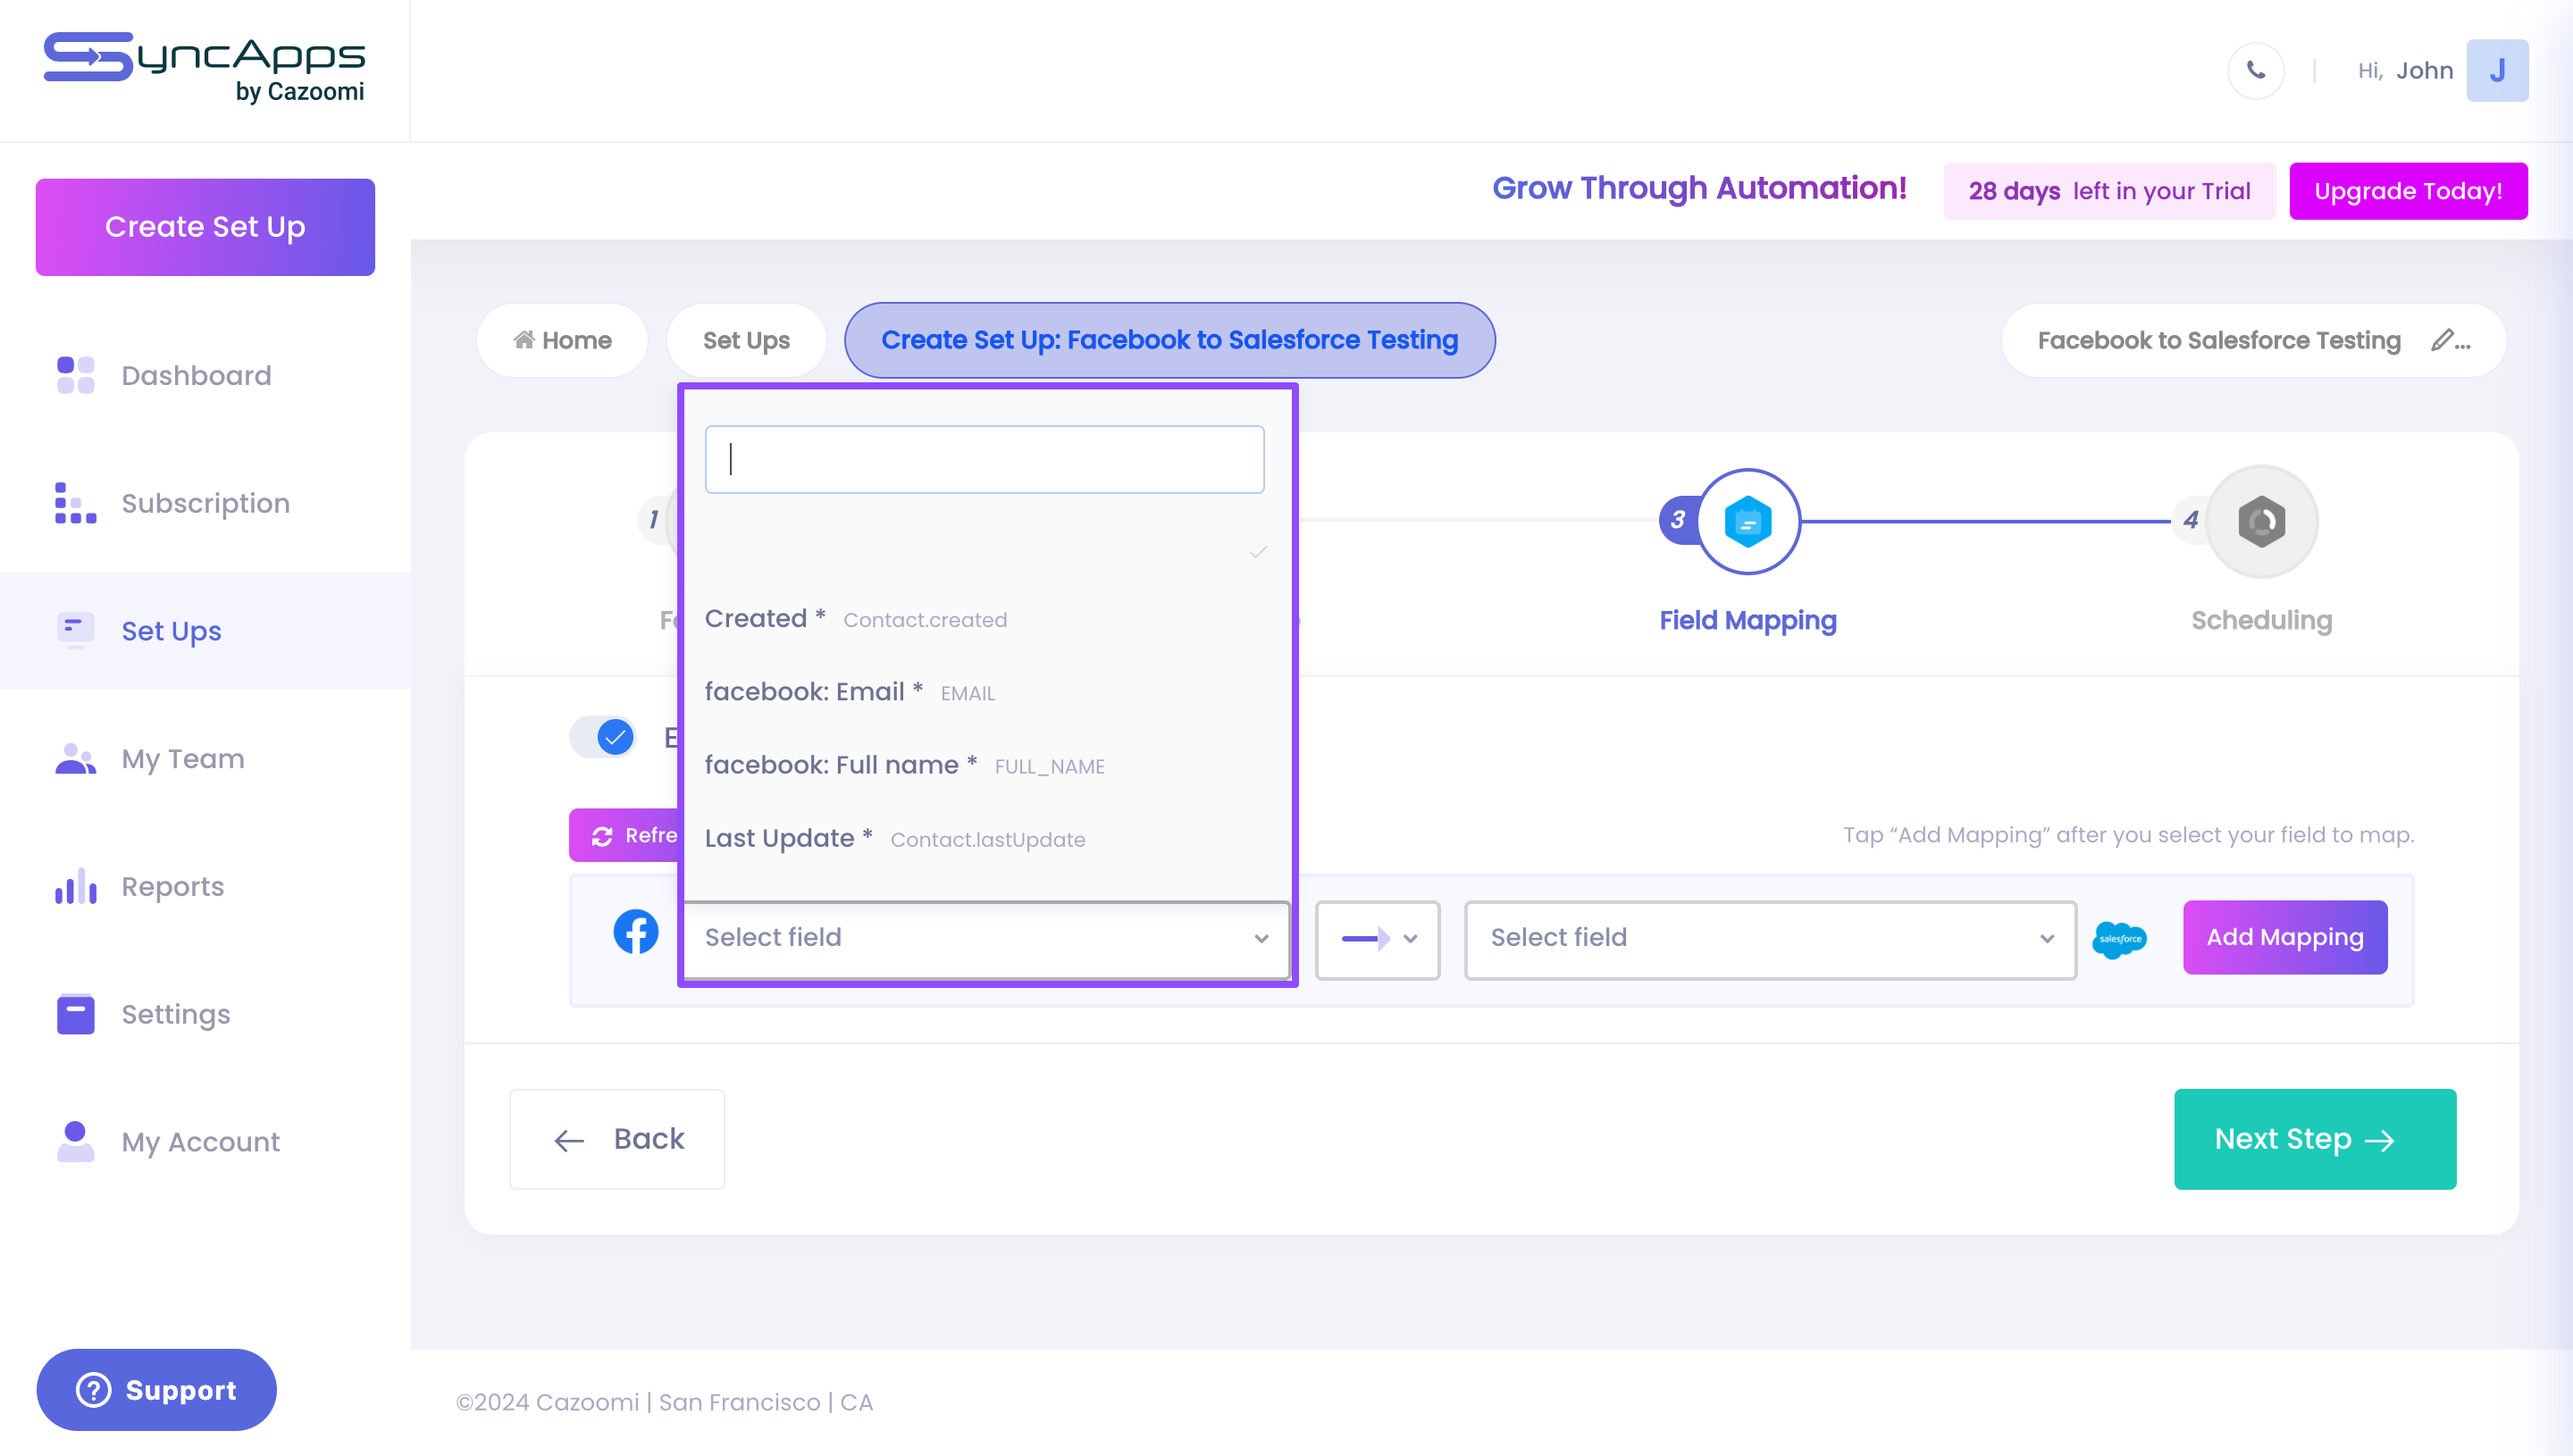Click the Reports bar chart icon

(75, 886)
